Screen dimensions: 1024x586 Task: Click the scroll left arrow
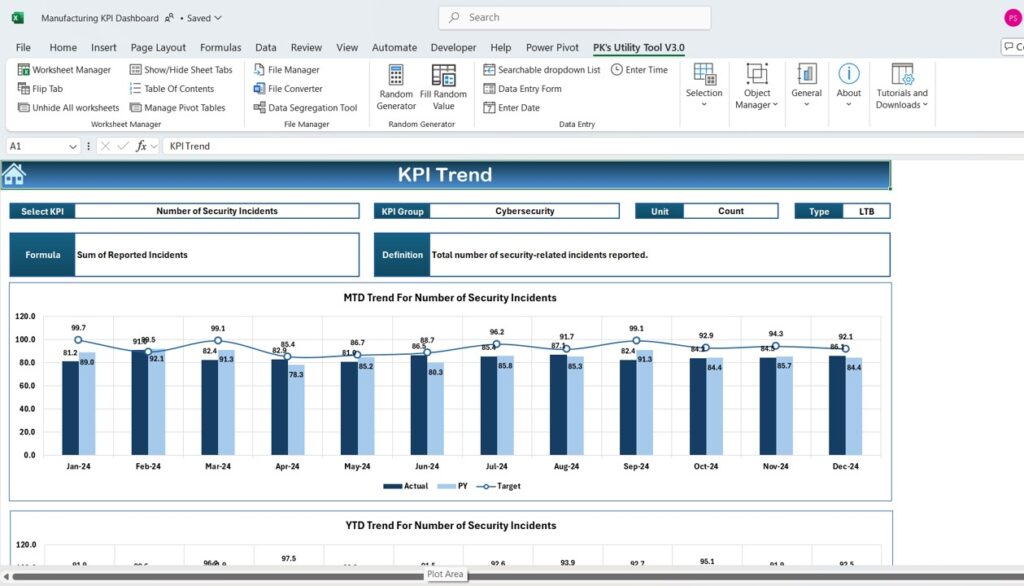tap(6, 576)
